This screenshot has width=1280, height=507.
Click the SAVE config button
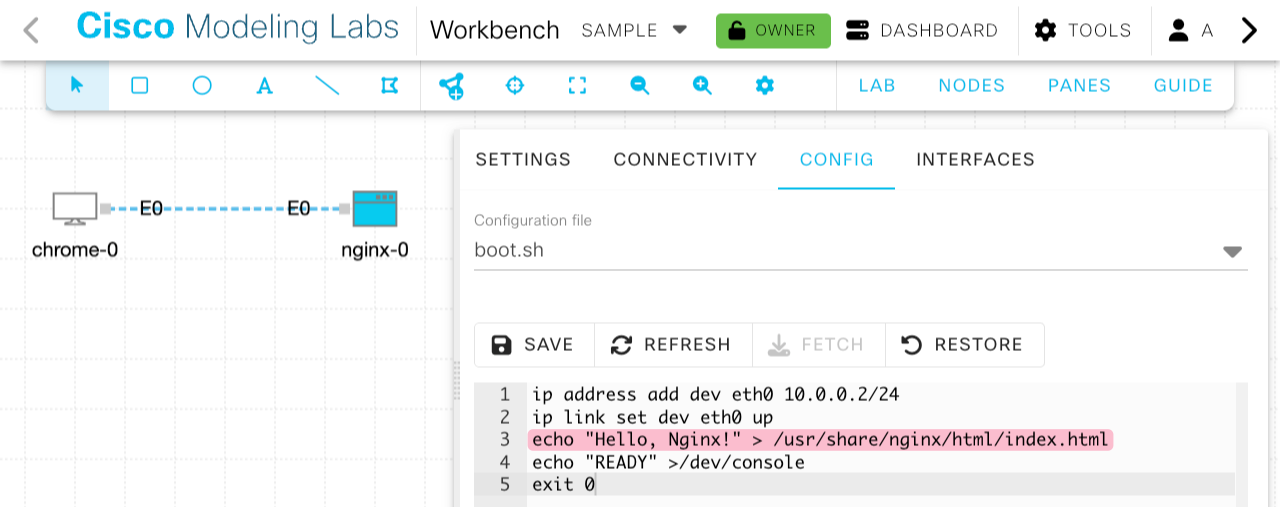click(x=534, y=344)
